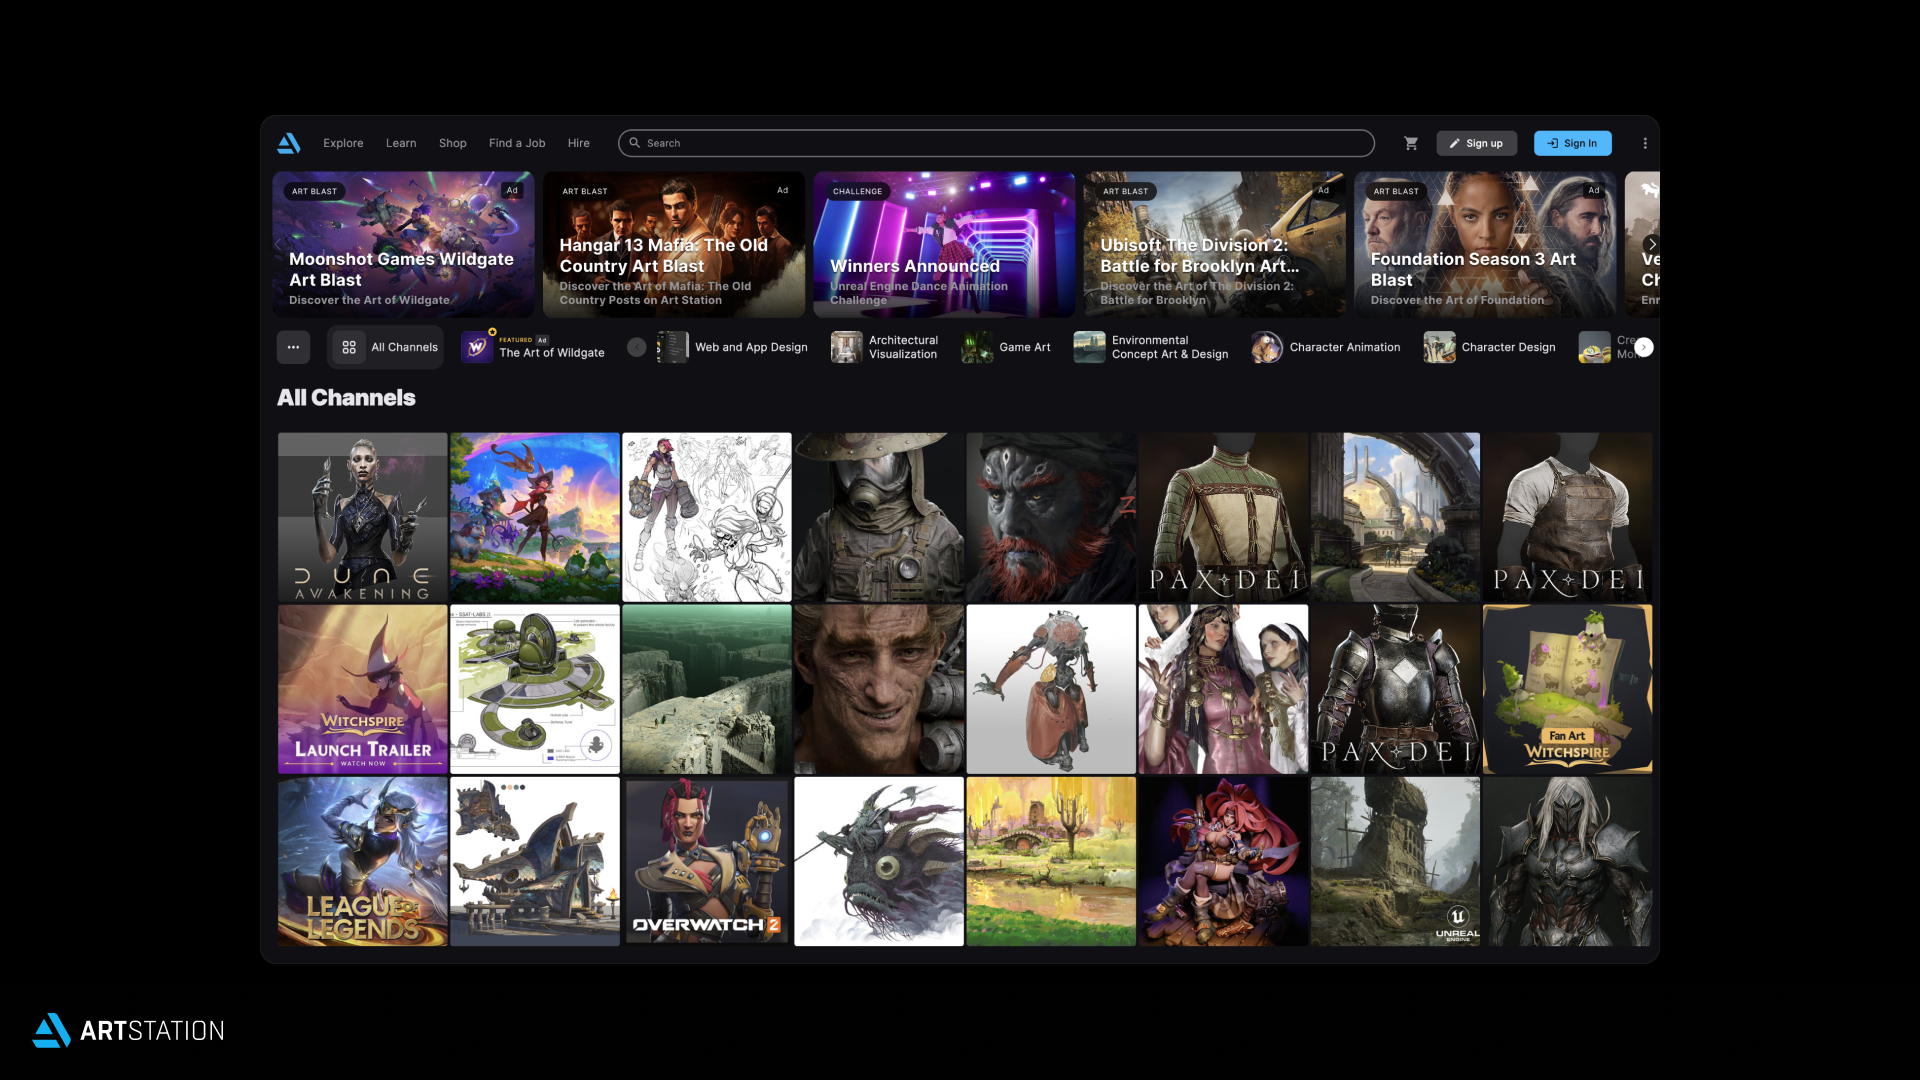
Task: Open the Overwatch 2 artwork thumbnail
Action: click(x=706, y=861)
